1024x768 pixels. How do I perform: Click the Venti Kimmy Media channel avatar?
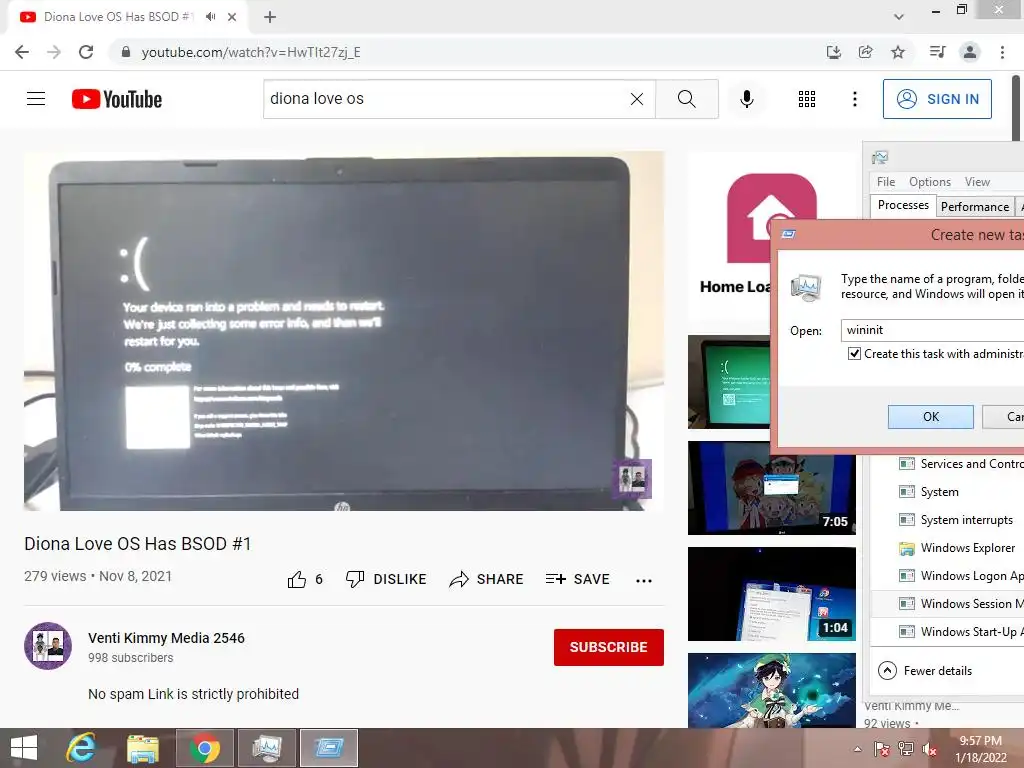point(48,646)
